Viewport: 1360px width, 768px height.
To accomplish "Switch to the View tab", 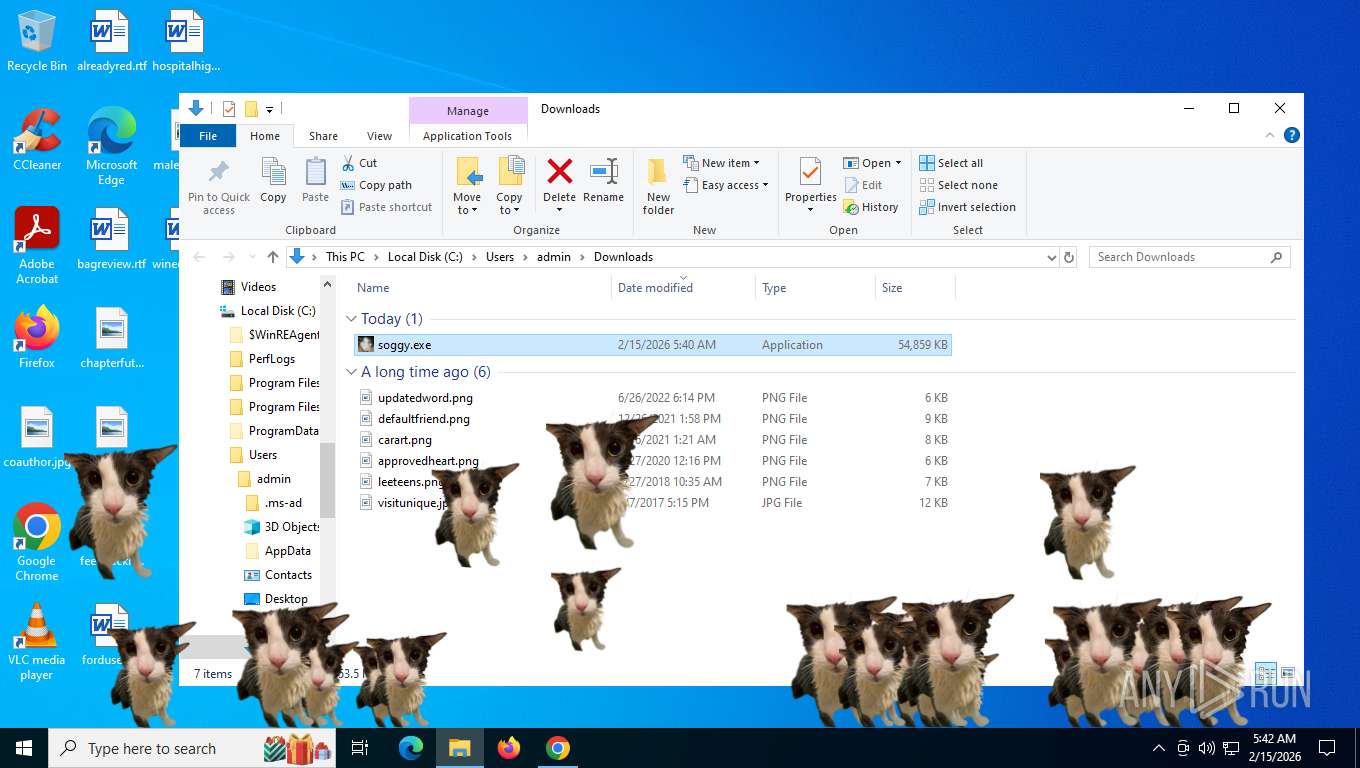I will 379,136.
